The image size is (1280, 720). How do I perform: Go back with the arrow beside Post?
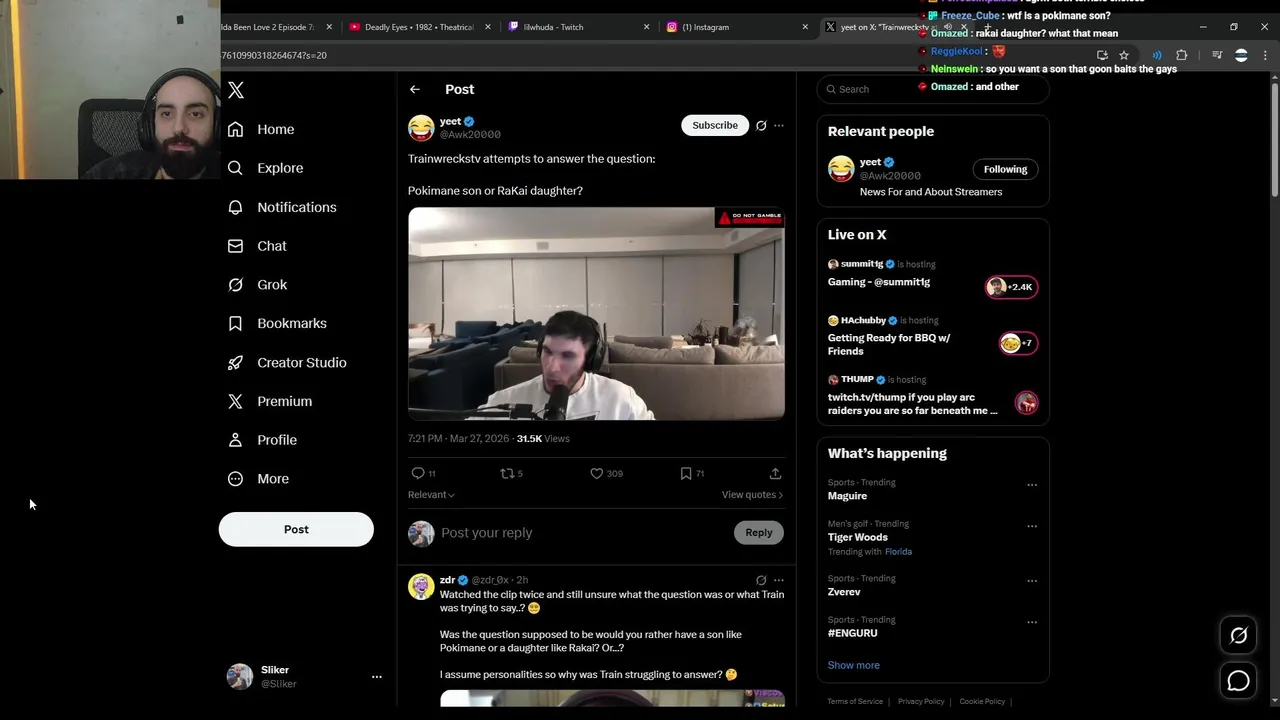415,90
